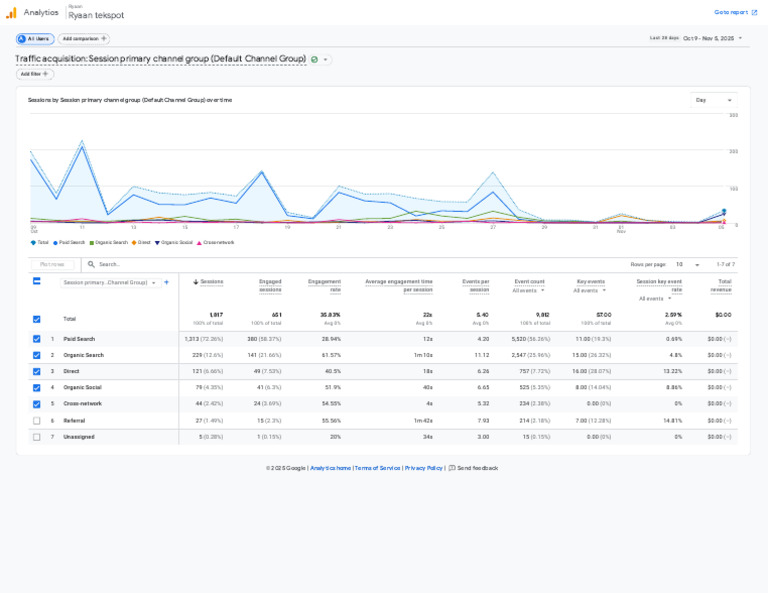Open Session primary Channel Group dimension dropdown
This screenshot has width=768, height=593.
pyautogui.click(x=110, y=283)
